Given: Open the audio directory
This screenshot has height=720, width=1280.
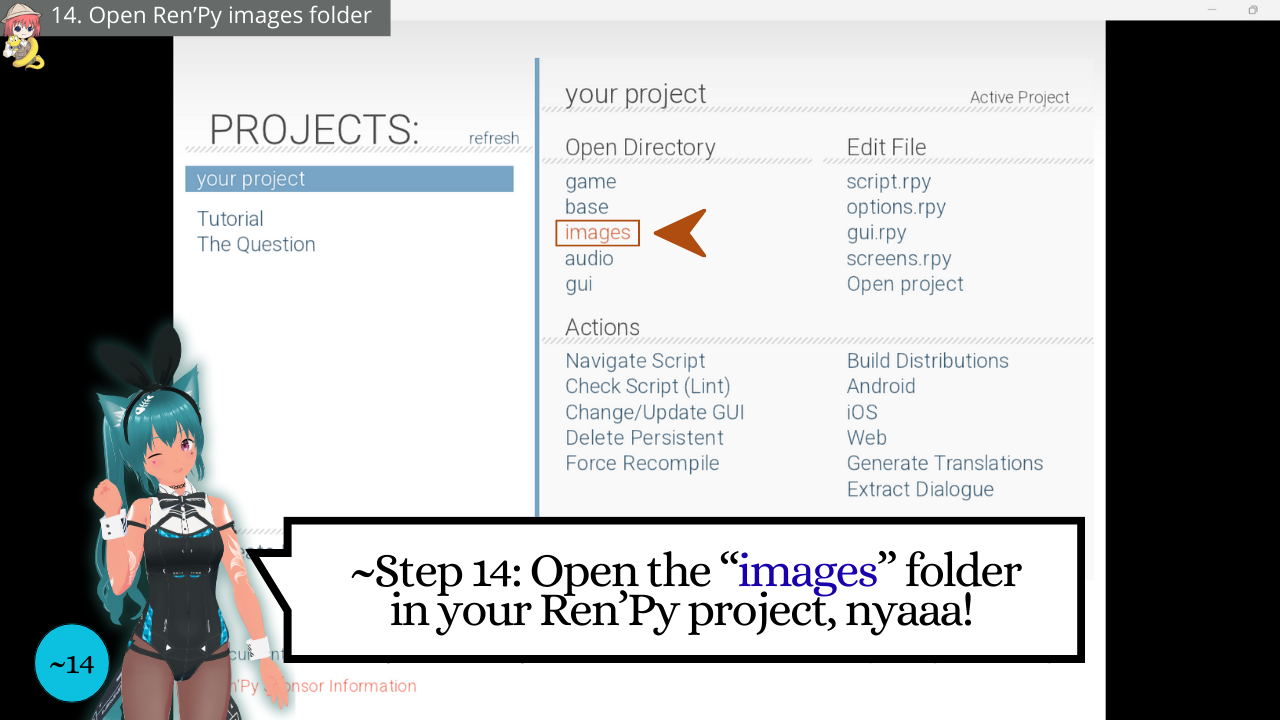Looking at the screenshot, I should click(x=589, y=258).
